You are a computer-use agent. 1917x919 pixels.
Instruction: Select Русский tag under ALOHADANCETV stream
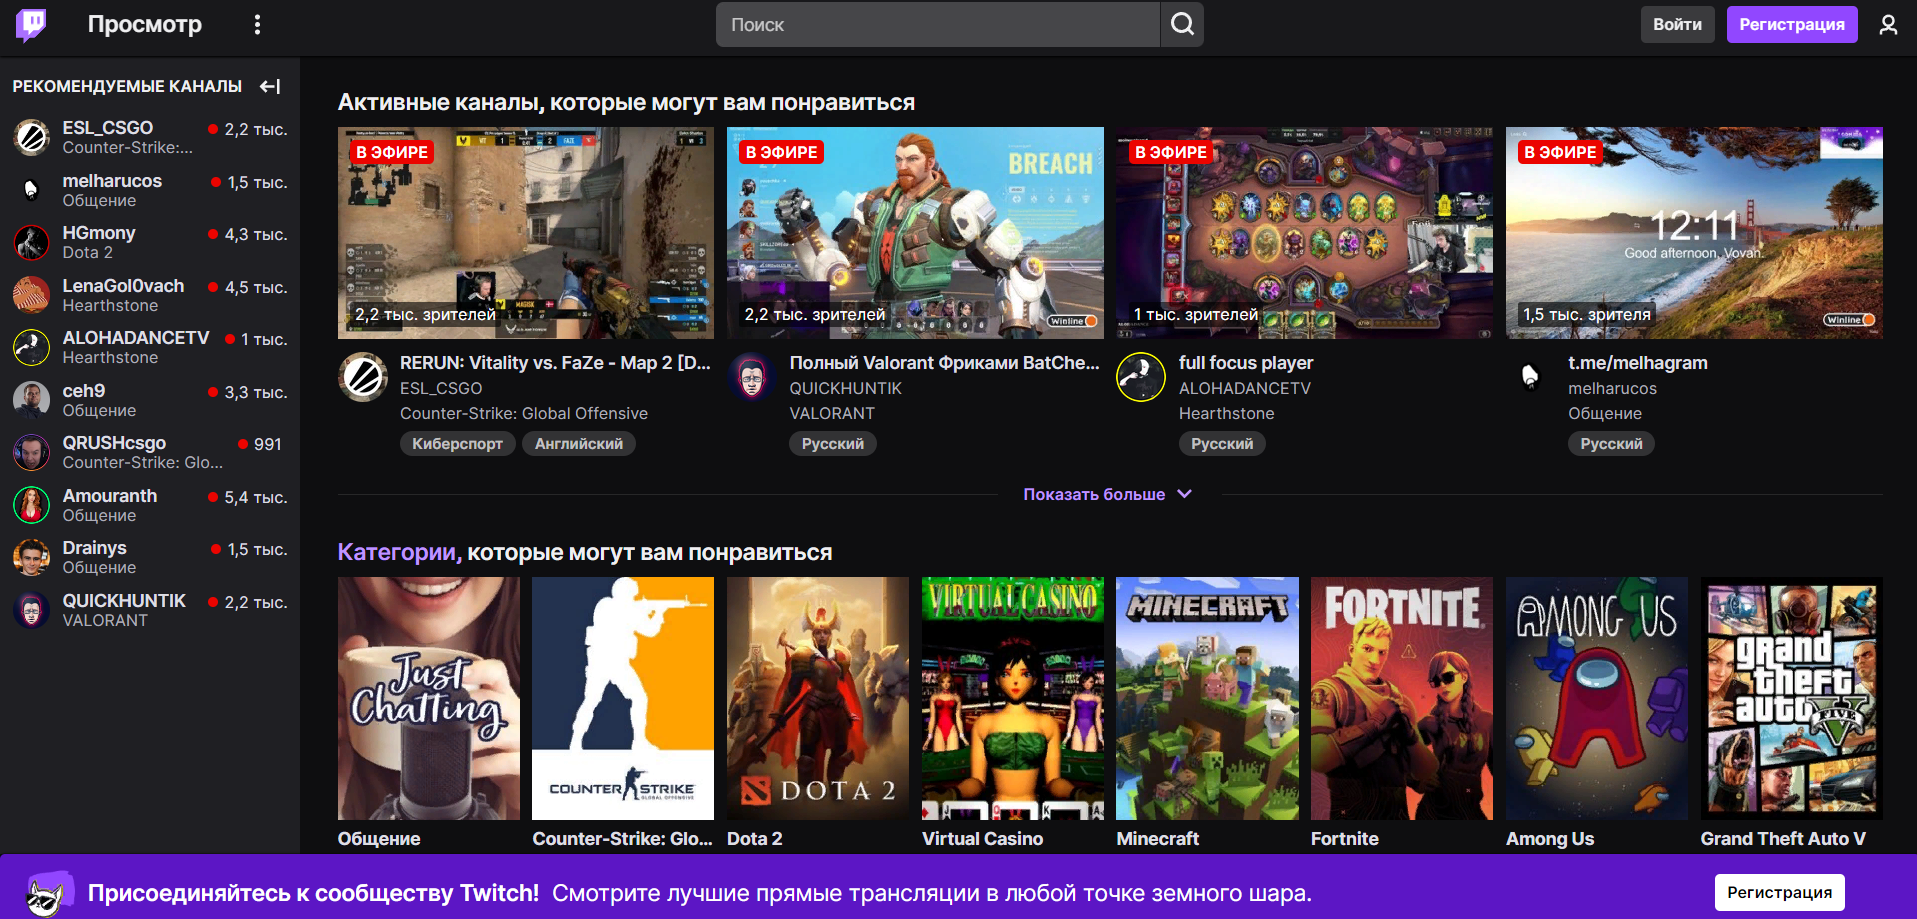coord(1222,444)
